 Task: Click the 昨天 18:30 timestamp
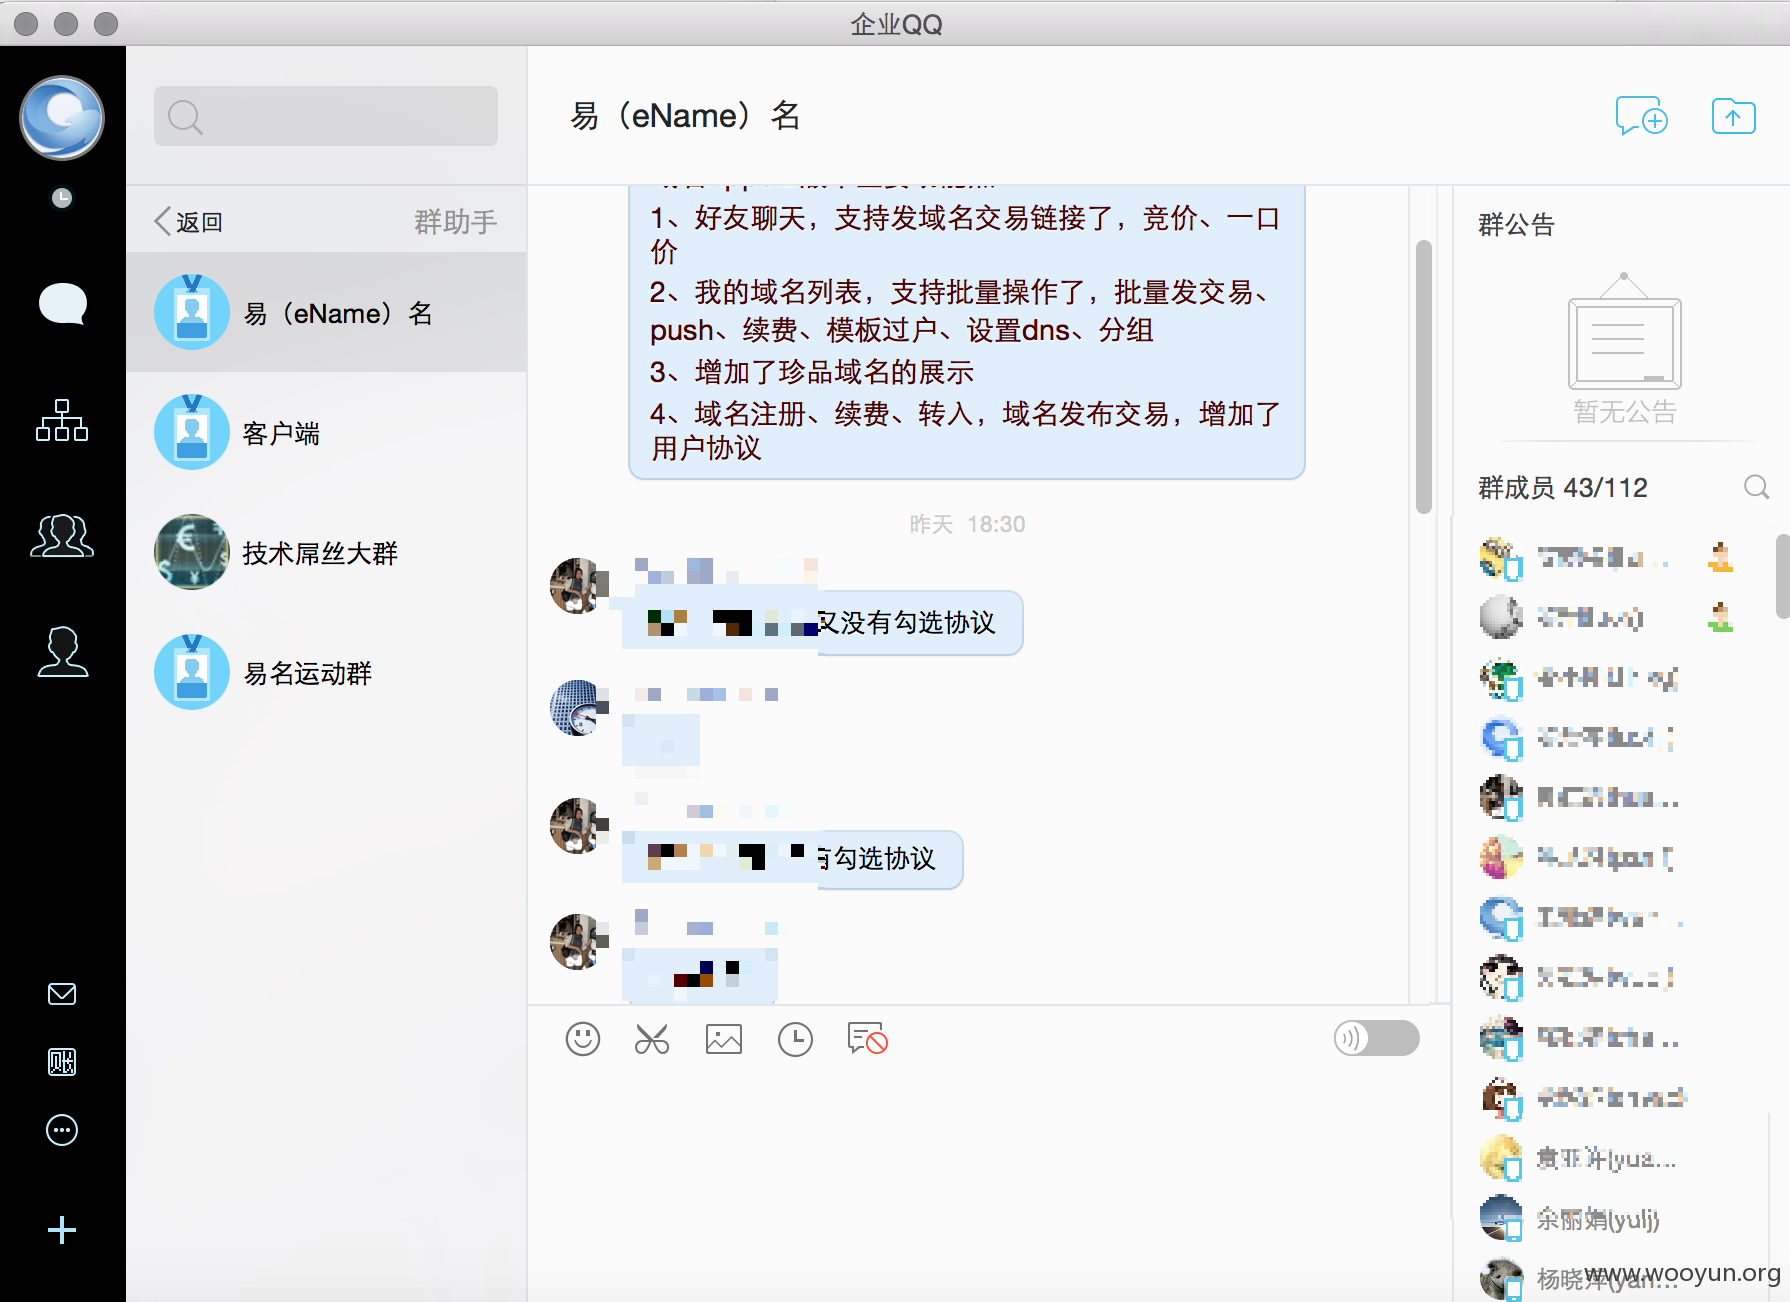(967, 524)
